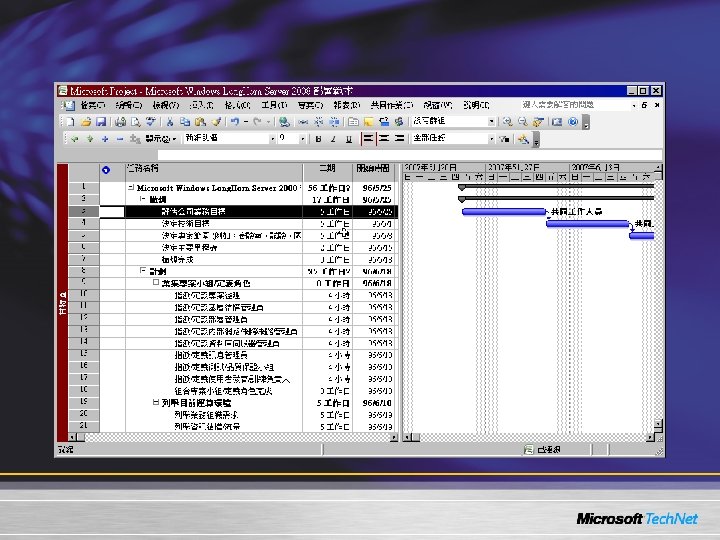This screenshot has height=540, width=720.
Task: Click the Paste clipboard icon
Action: [200, 122]
